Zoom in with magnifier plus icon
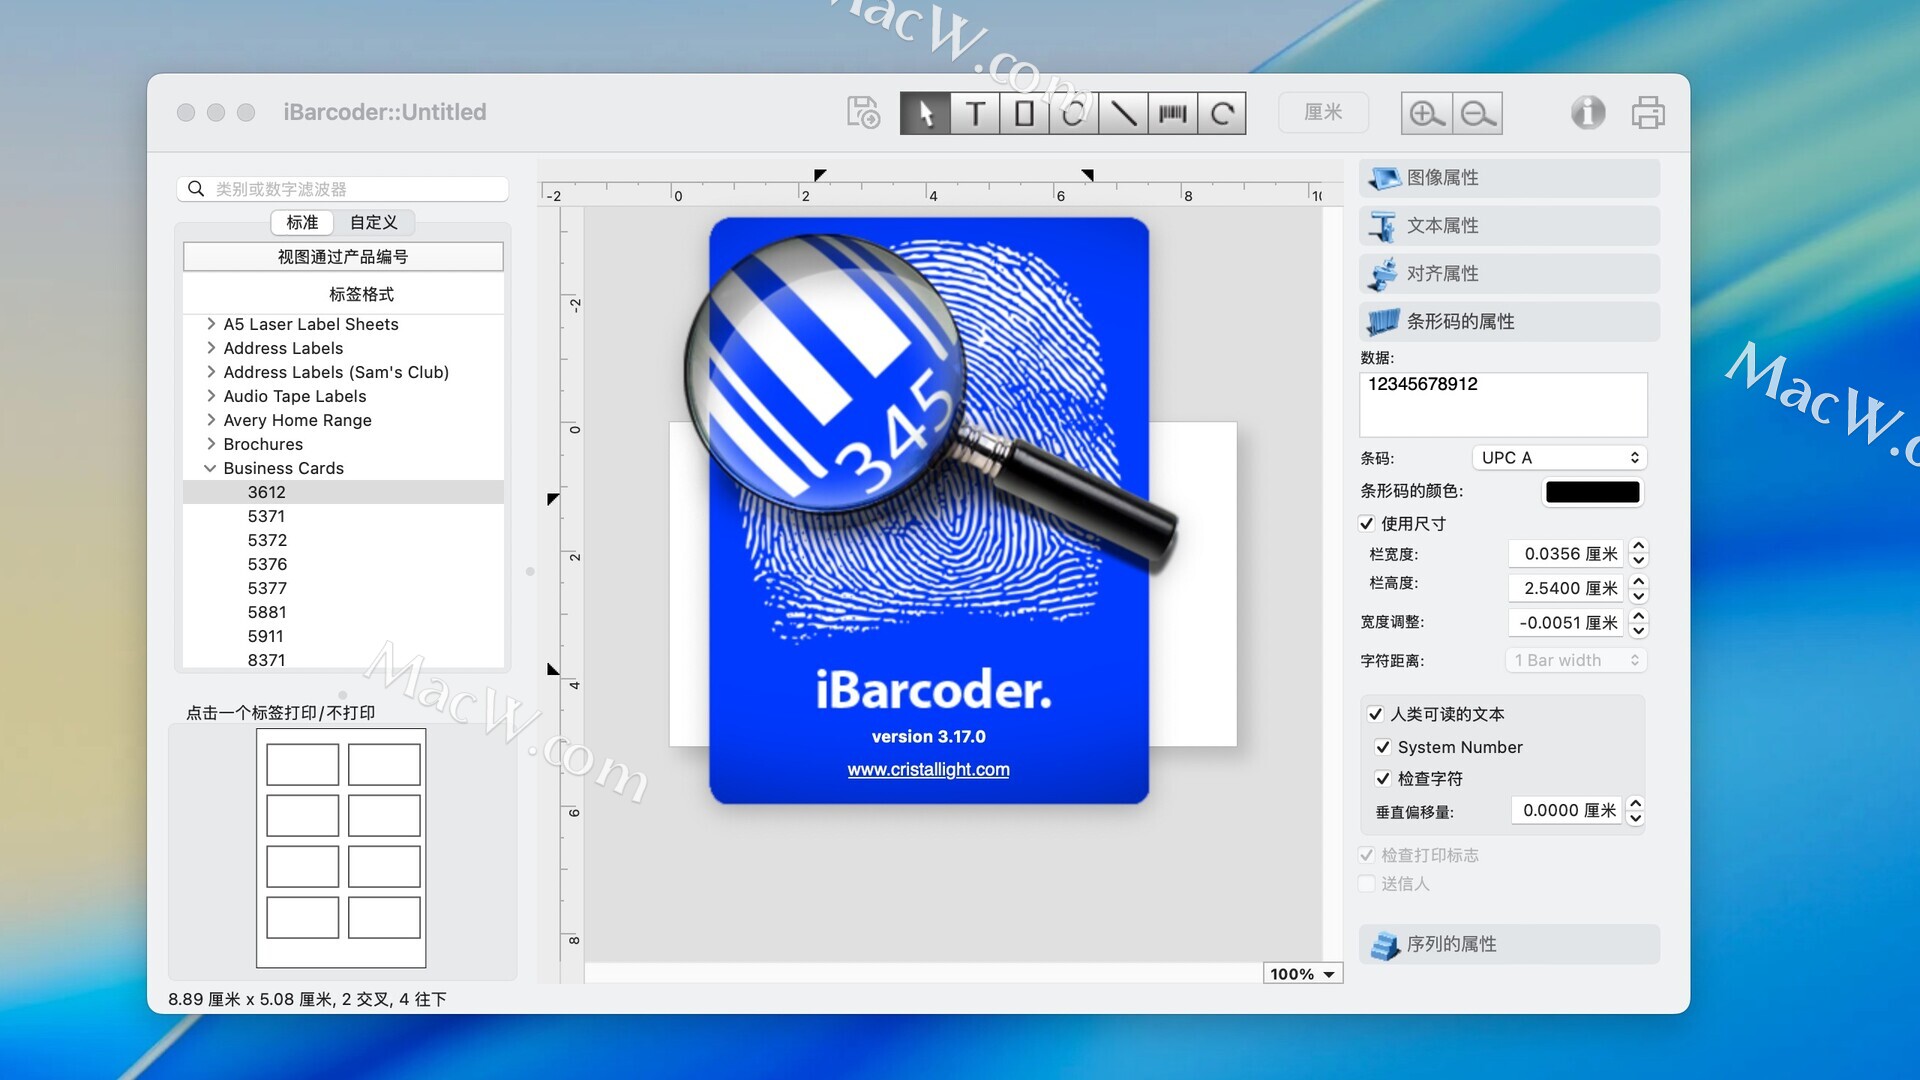Image resolution: width=1920 pixels, height=1080 pixels. click(x=1426, y=113)
